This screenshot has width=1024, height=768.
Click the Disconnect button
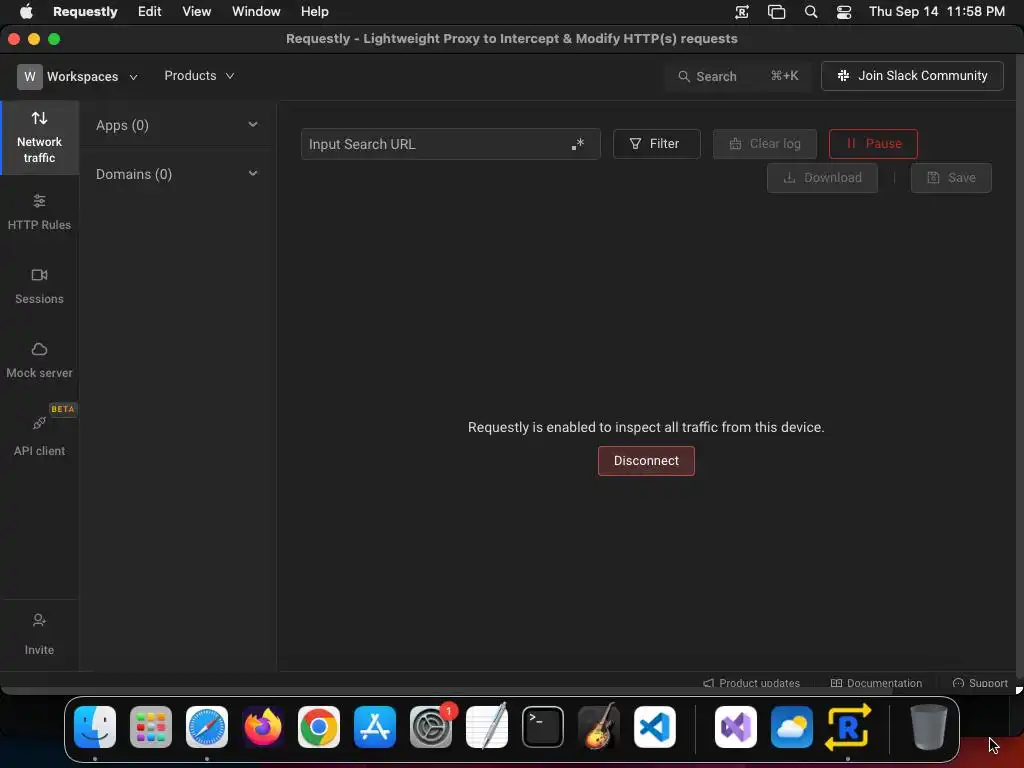point(646,460)
